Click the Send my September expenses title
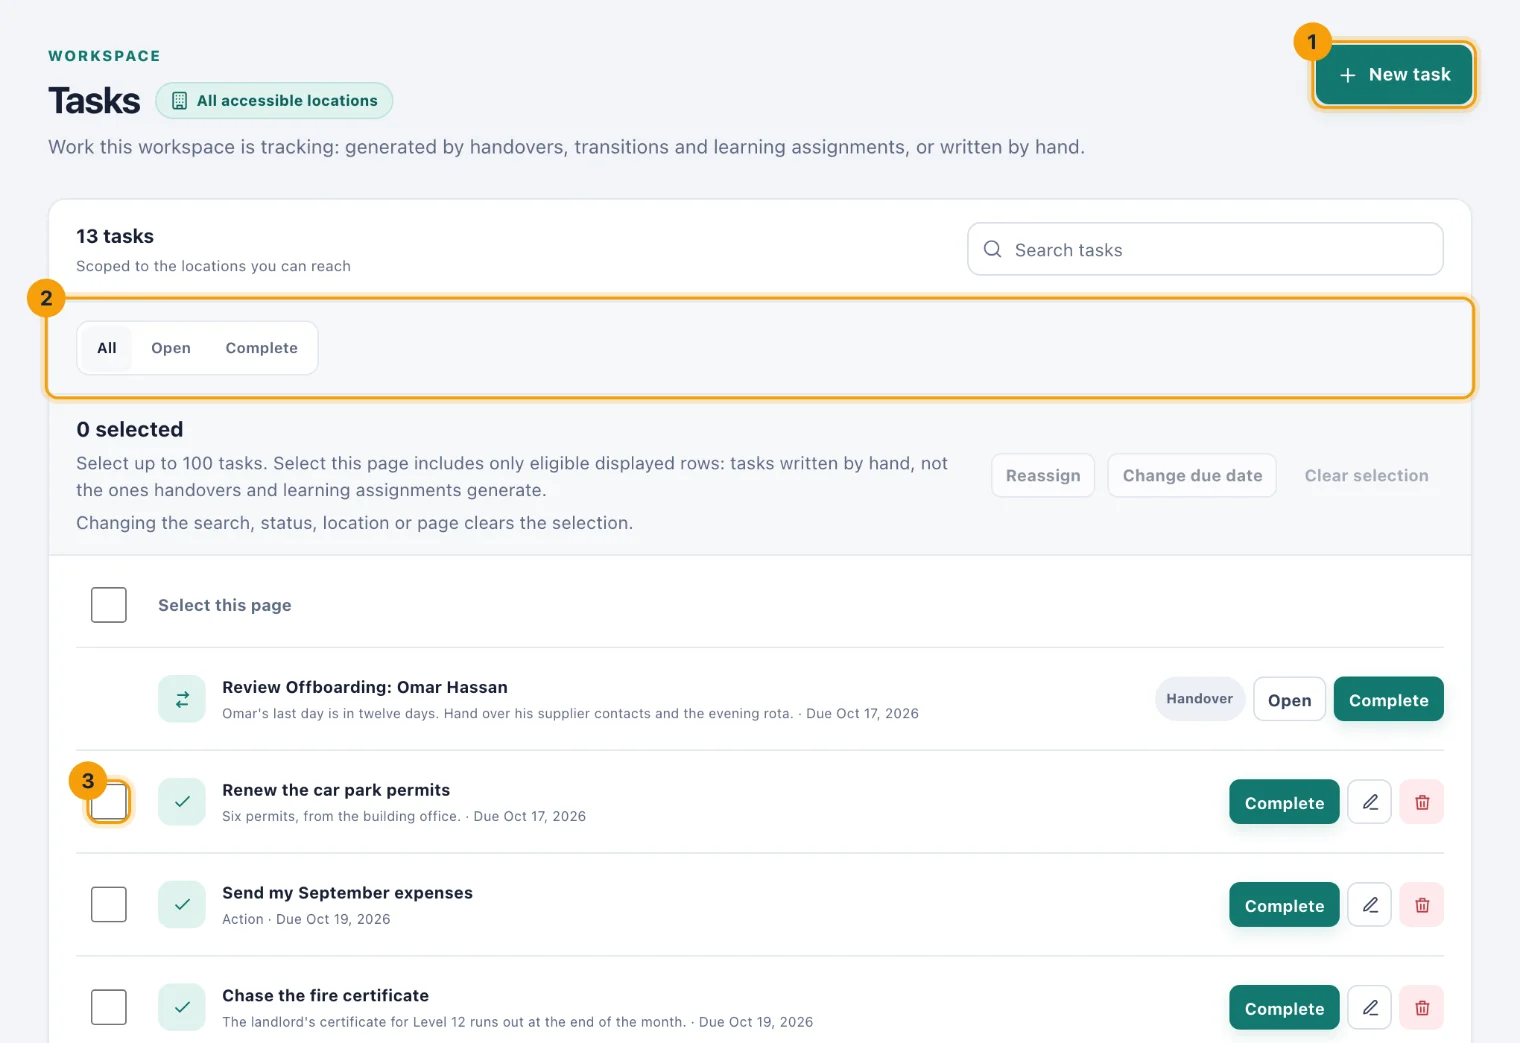This screenshot has width=1520, height=1043. pyautogui.click(x=347, y=893)
